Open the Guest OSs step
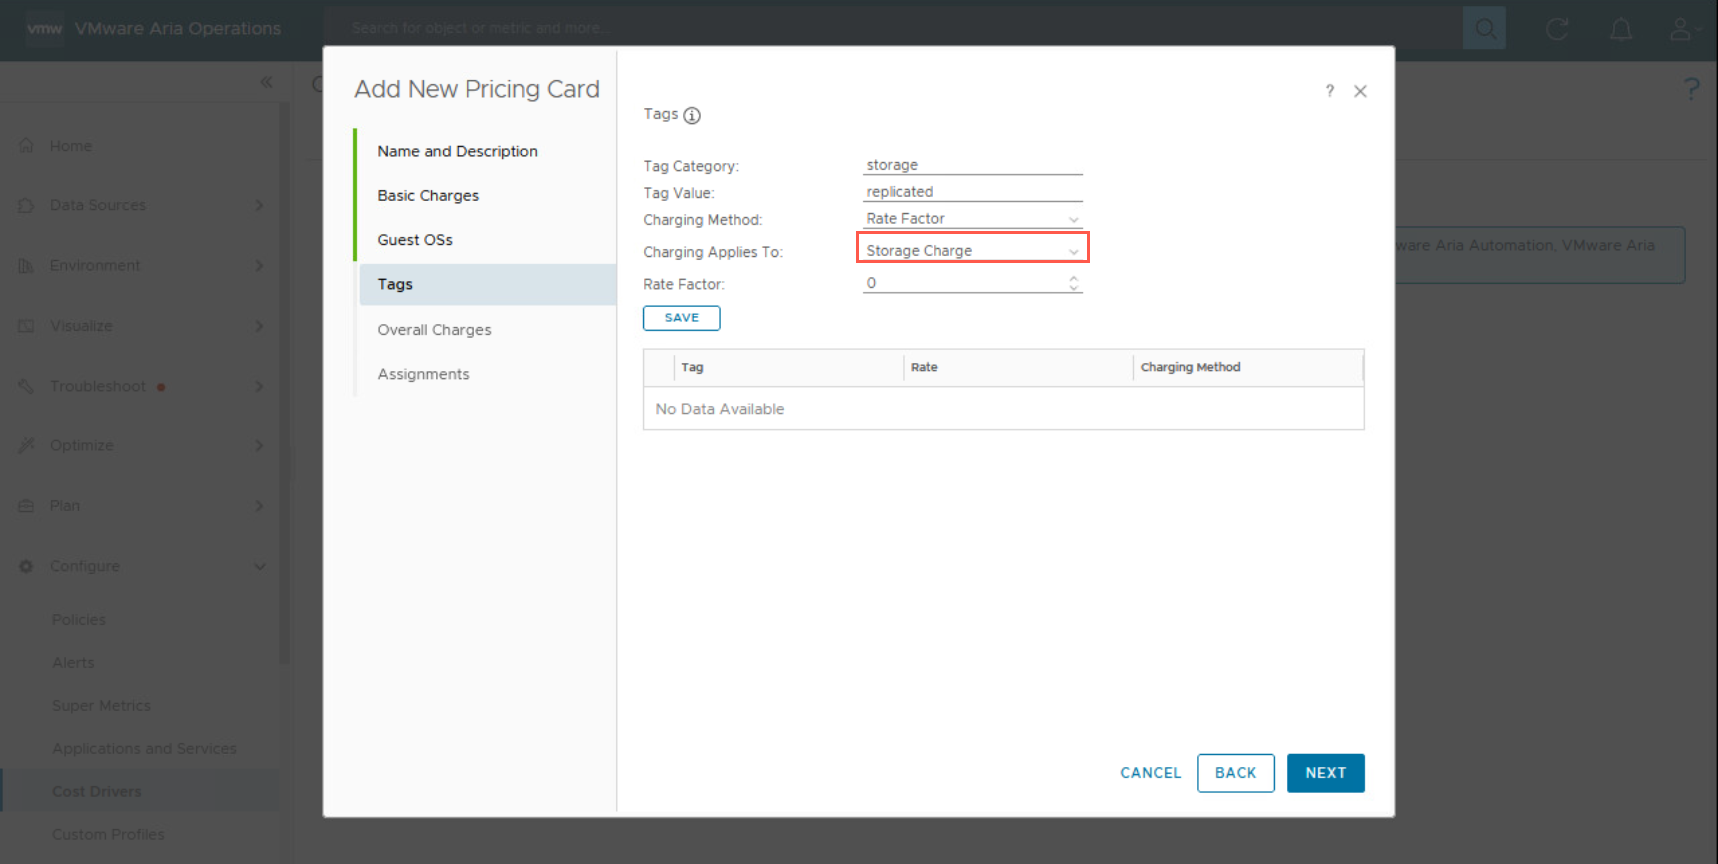 click(415, 240)
